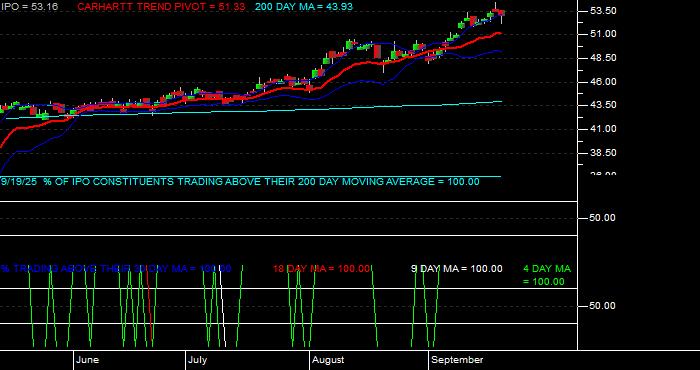Image resolution: width=700 pixels, height=370 pixels.
Task: Click the blue % trading above 30 Day MA label
Action: [116, 269]
